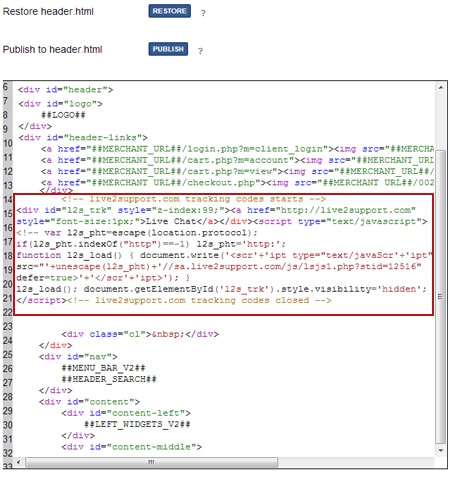Click the vertical scrollbar thumb
The height and width of the screenshot is (484, 450).
coord(441,296)
